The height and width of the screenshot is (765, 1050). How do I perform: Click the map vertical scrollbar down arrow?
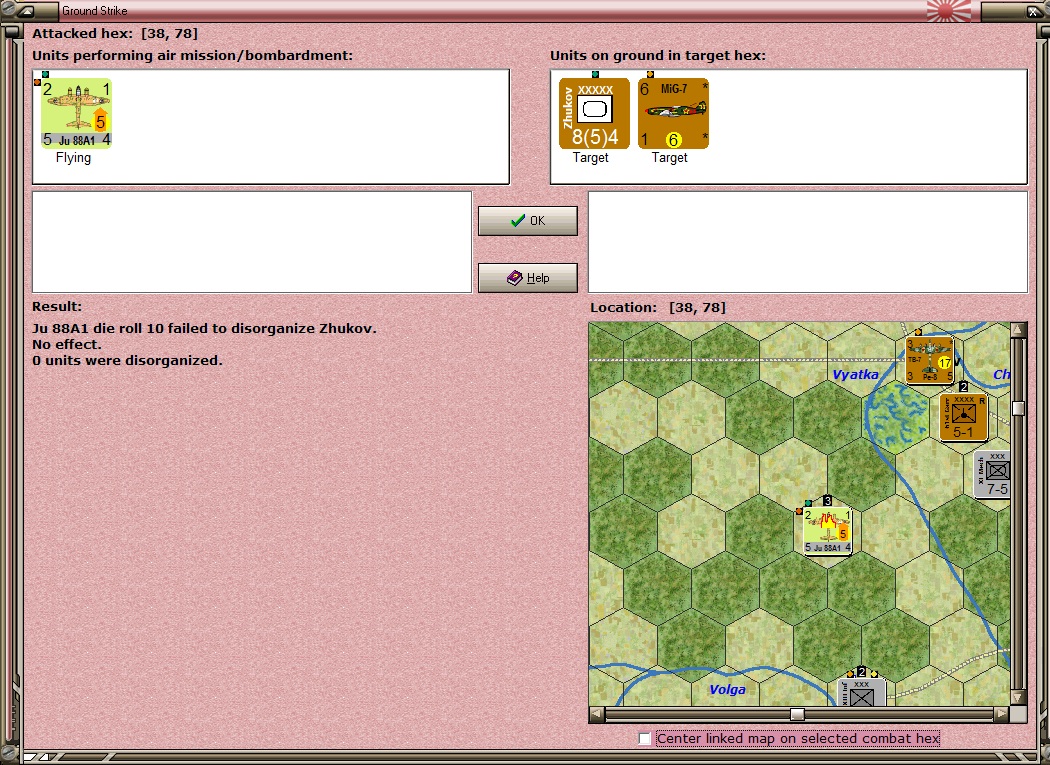(1019, 697)
